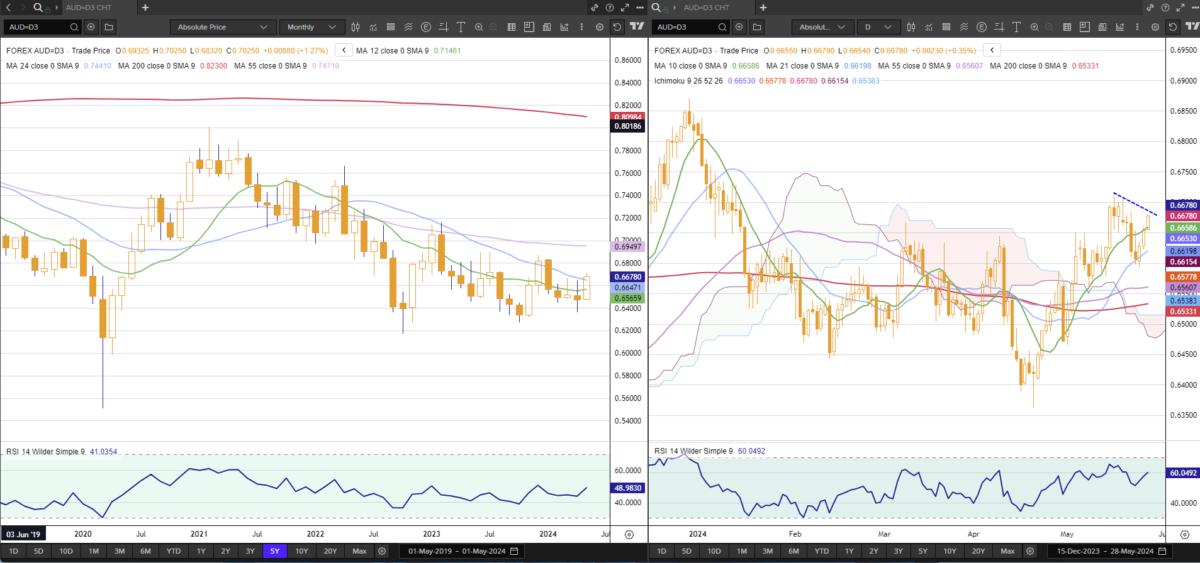
Task: Open date range calendar icon in left chart footer
Action: tap(514, 551)
